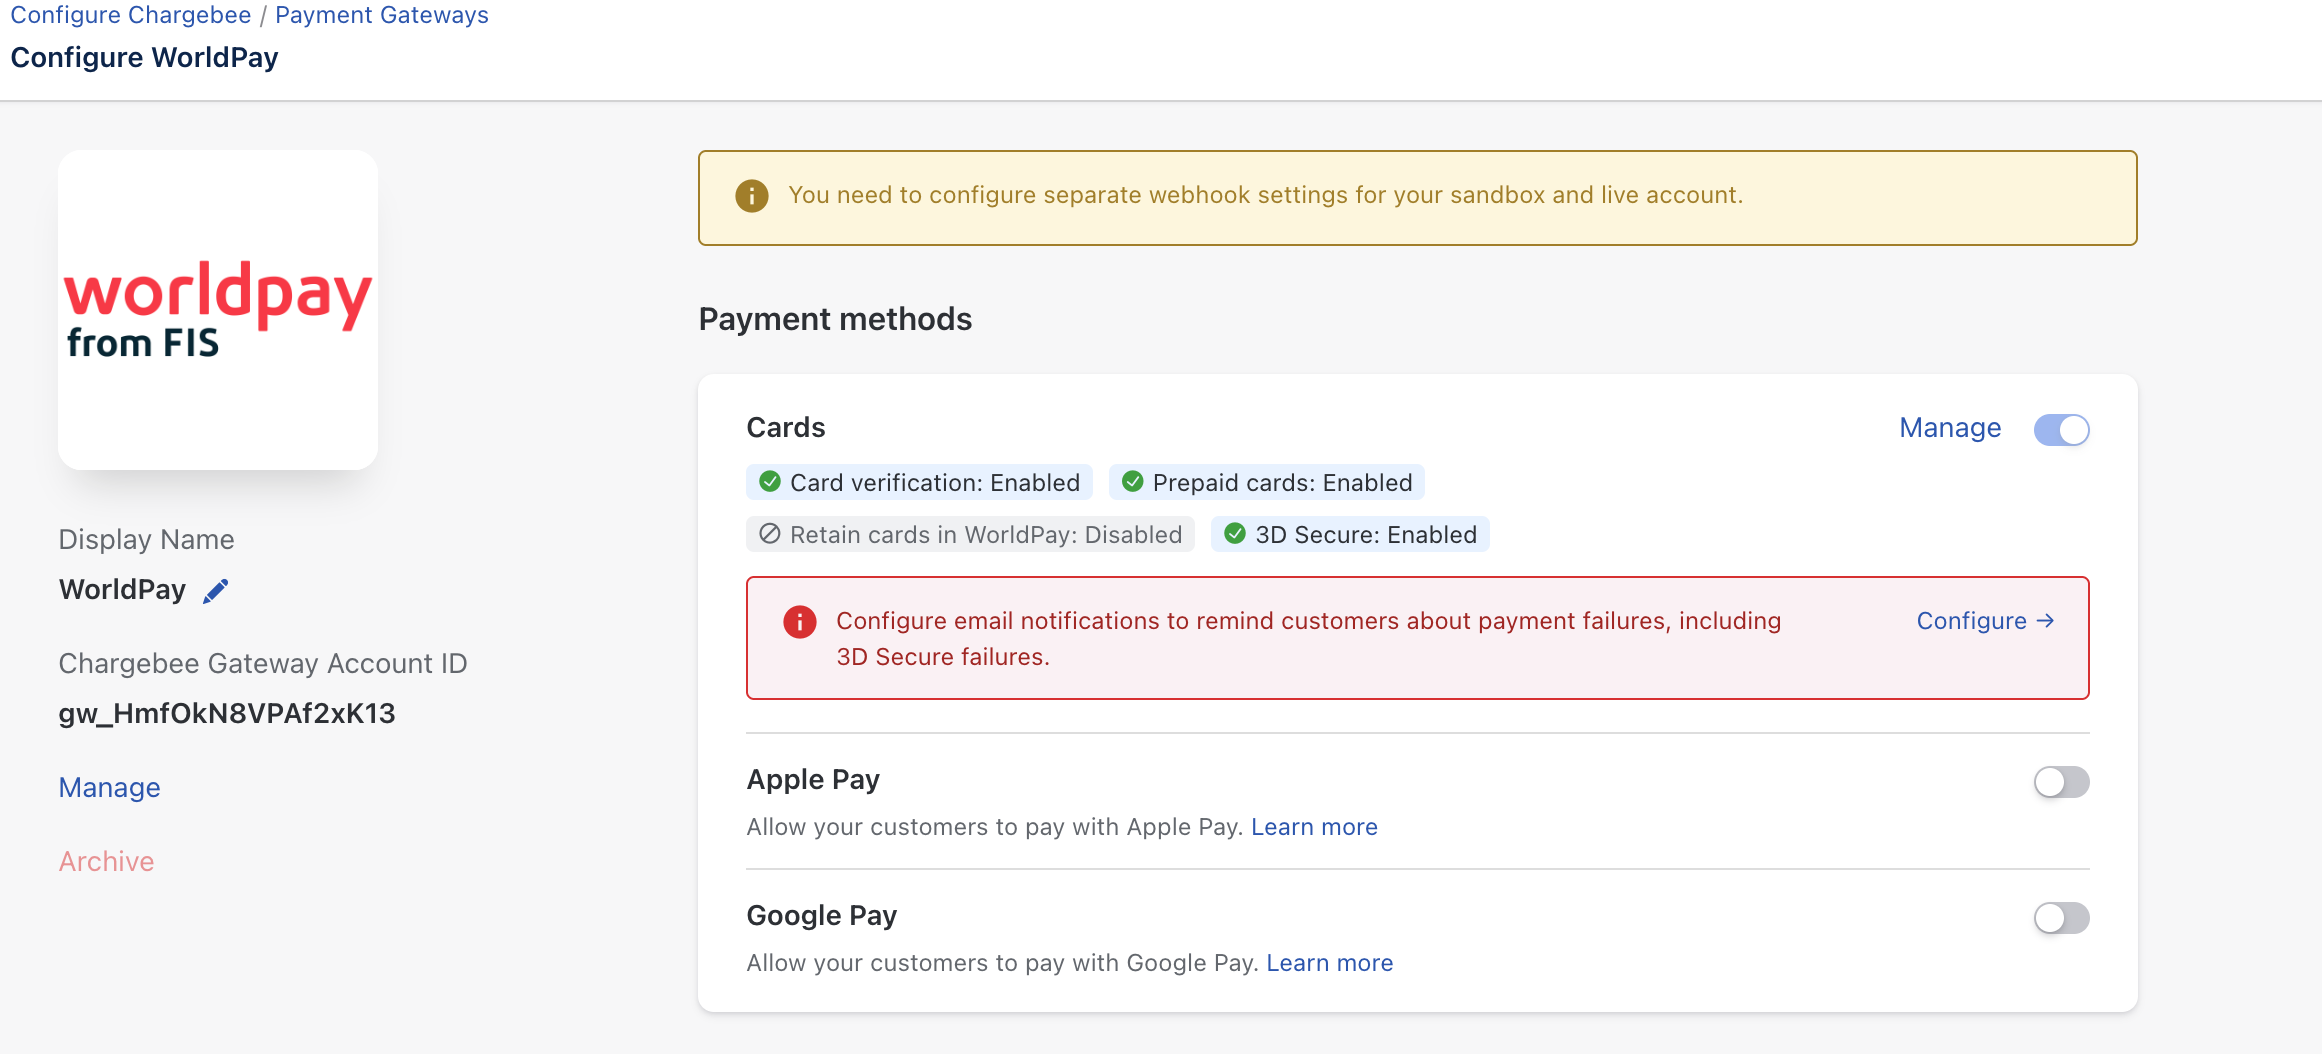Click the worldpay from FIS logo
The height and width of the screenshot is (1054, 2322).
point(218,310)
